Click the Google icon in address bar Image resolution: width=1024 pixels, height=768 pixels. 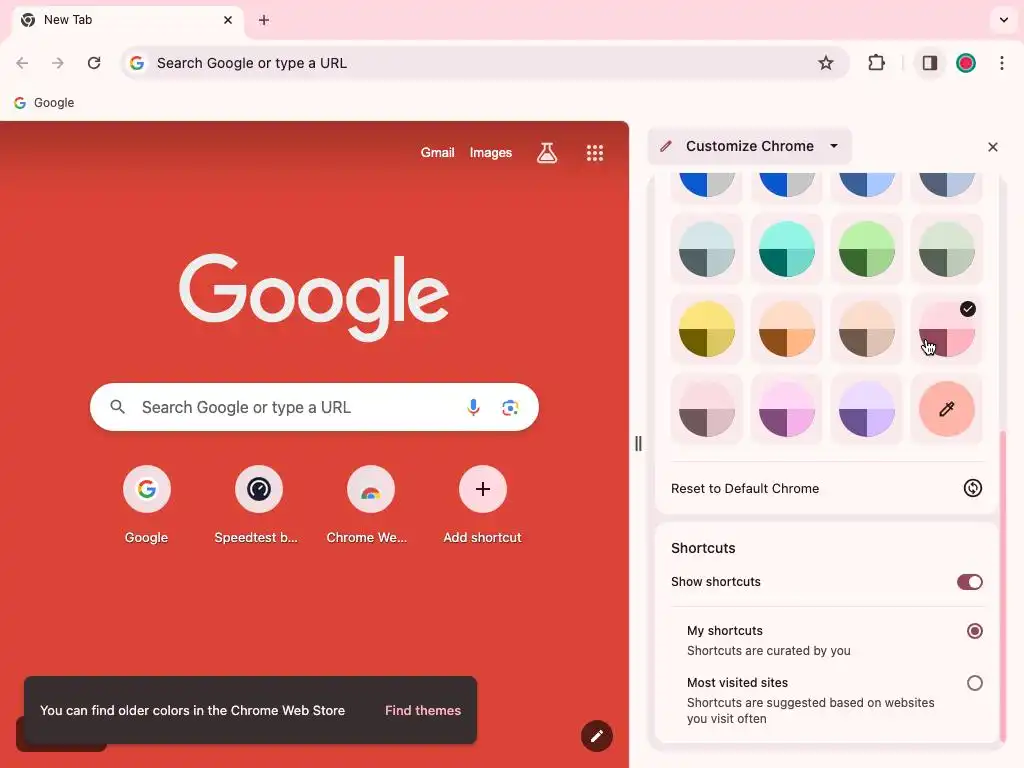coord(136,63)
